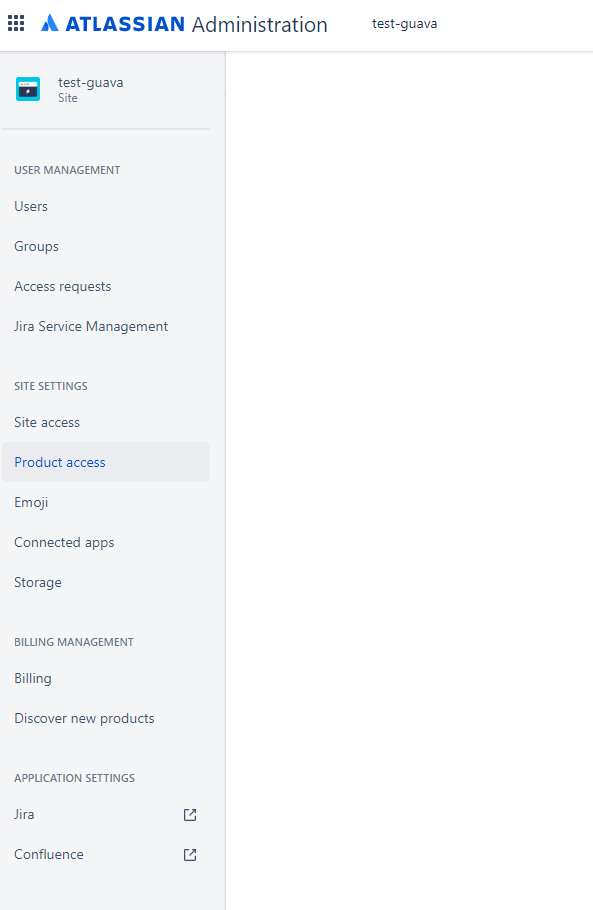Click the test-guava site avatar icon
This screenshot has height=910, width=593.
coord(28,89)
